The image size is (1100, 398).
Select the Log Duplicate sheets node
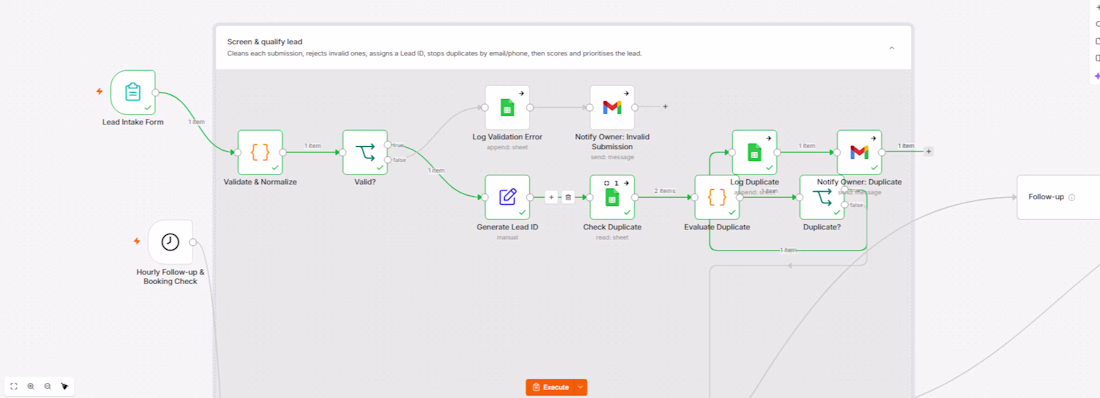point(754,152)
